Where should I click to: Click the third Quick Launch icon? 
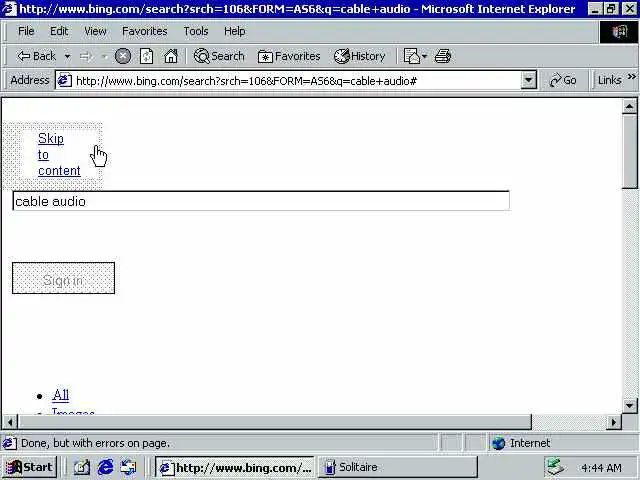[129, 467]
